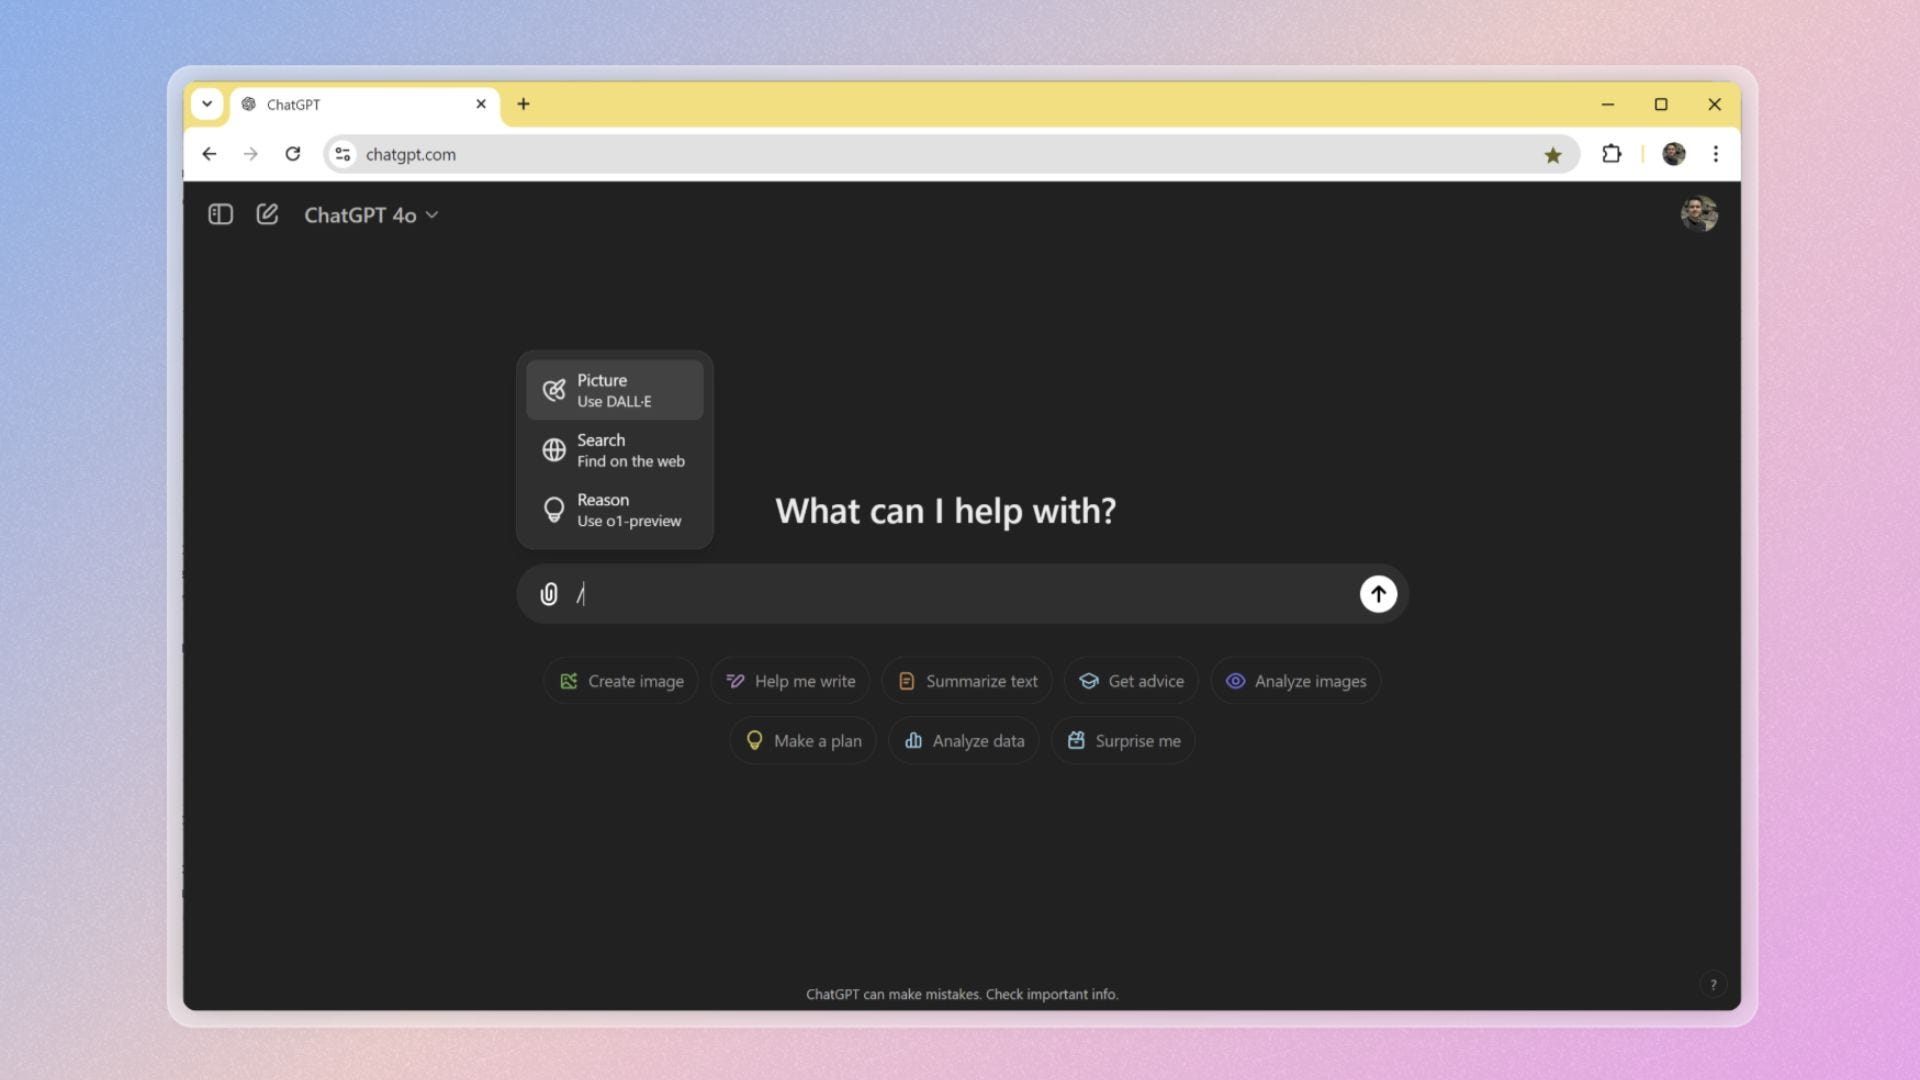
Task: Open the Chrome three-dot menu
Action: 1716,154
